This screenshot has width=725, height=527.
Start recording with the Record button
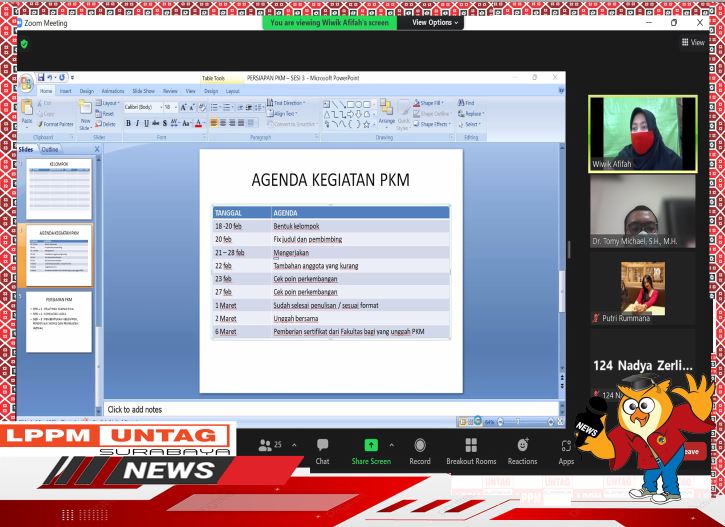coord(420,452)
